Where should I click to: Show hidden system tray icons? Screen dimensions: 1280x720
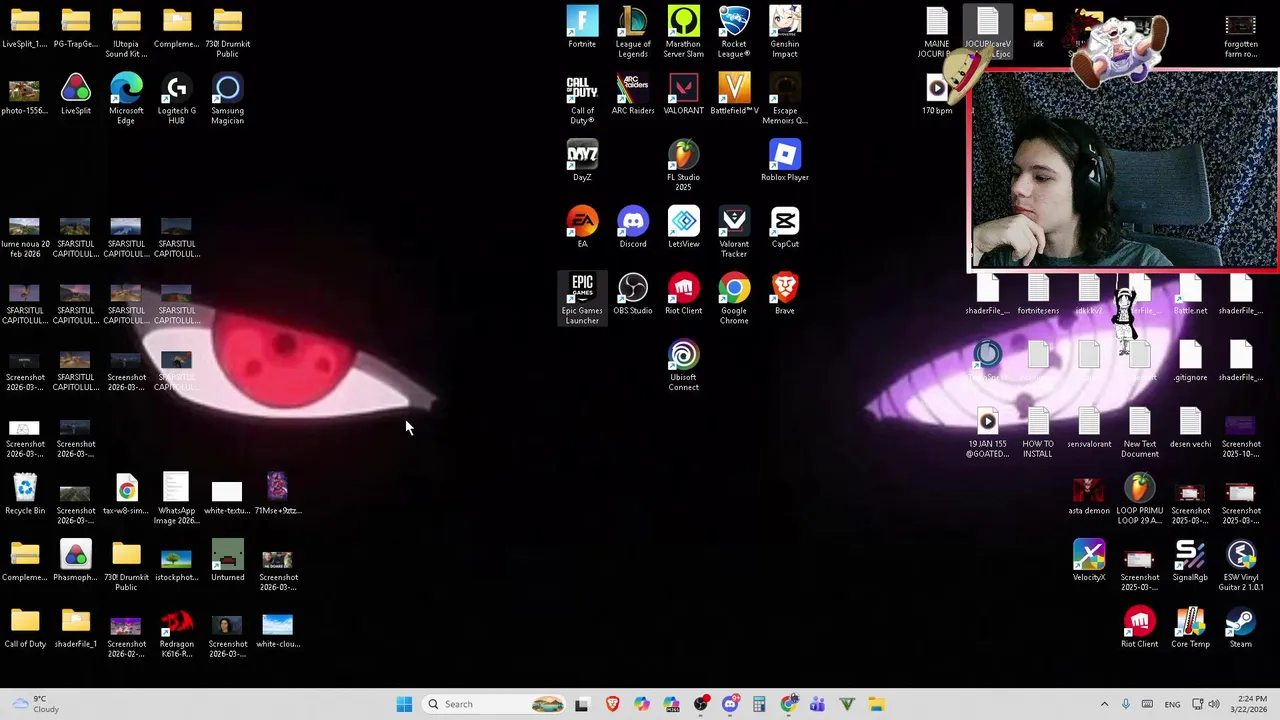tap(1104, 704)
